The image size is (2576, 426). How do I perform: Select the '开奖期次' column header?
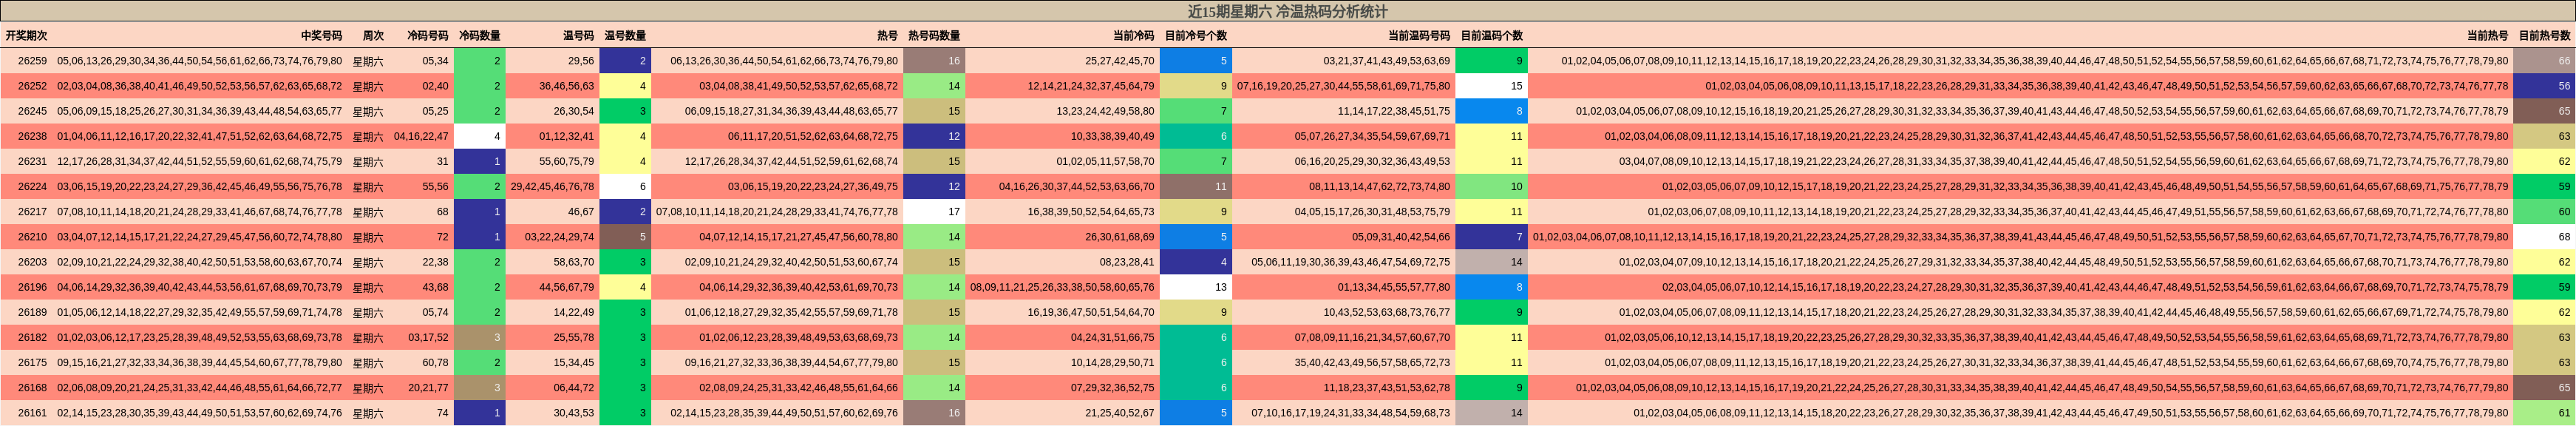26,35
